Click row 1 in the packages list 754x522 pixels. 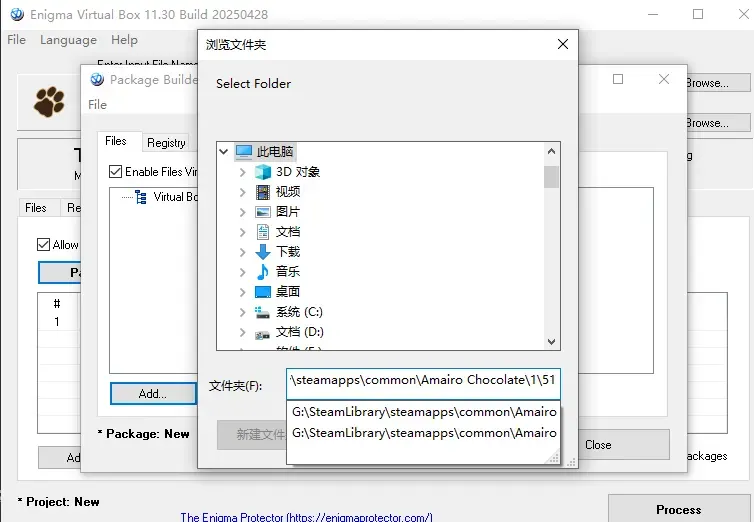(x=59, y=322)
